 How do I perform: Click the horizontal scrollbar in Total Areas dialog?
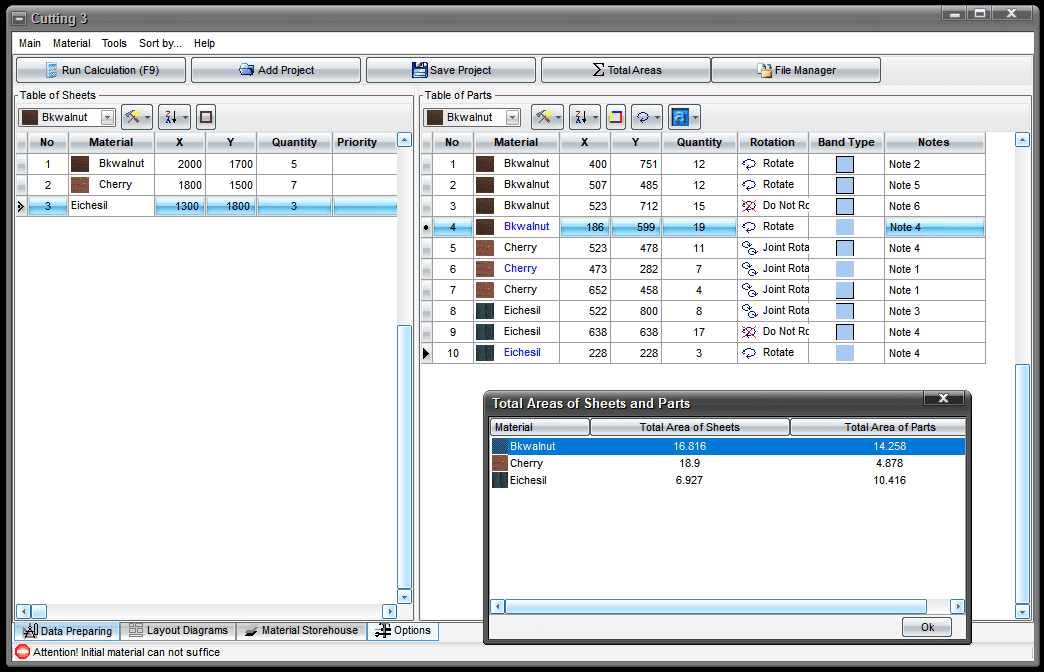pos(716,606)
